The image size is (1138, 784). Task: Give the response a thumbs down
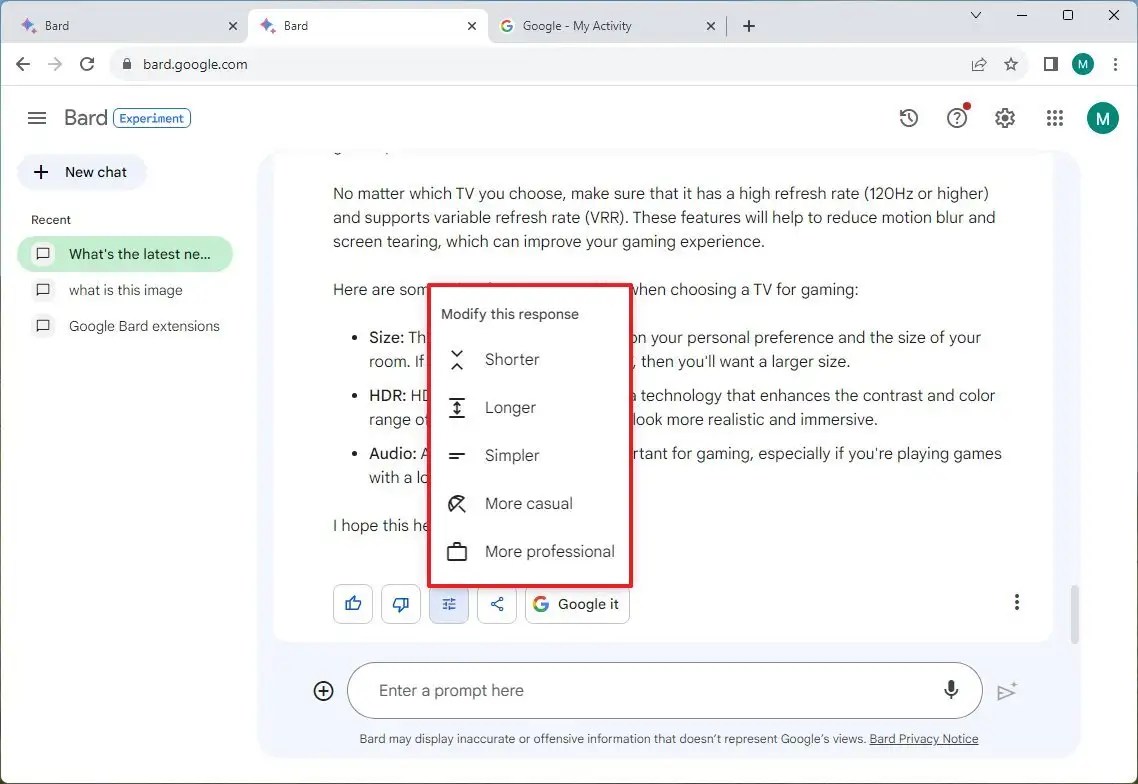pyautogui.click(x=400, y=604)
